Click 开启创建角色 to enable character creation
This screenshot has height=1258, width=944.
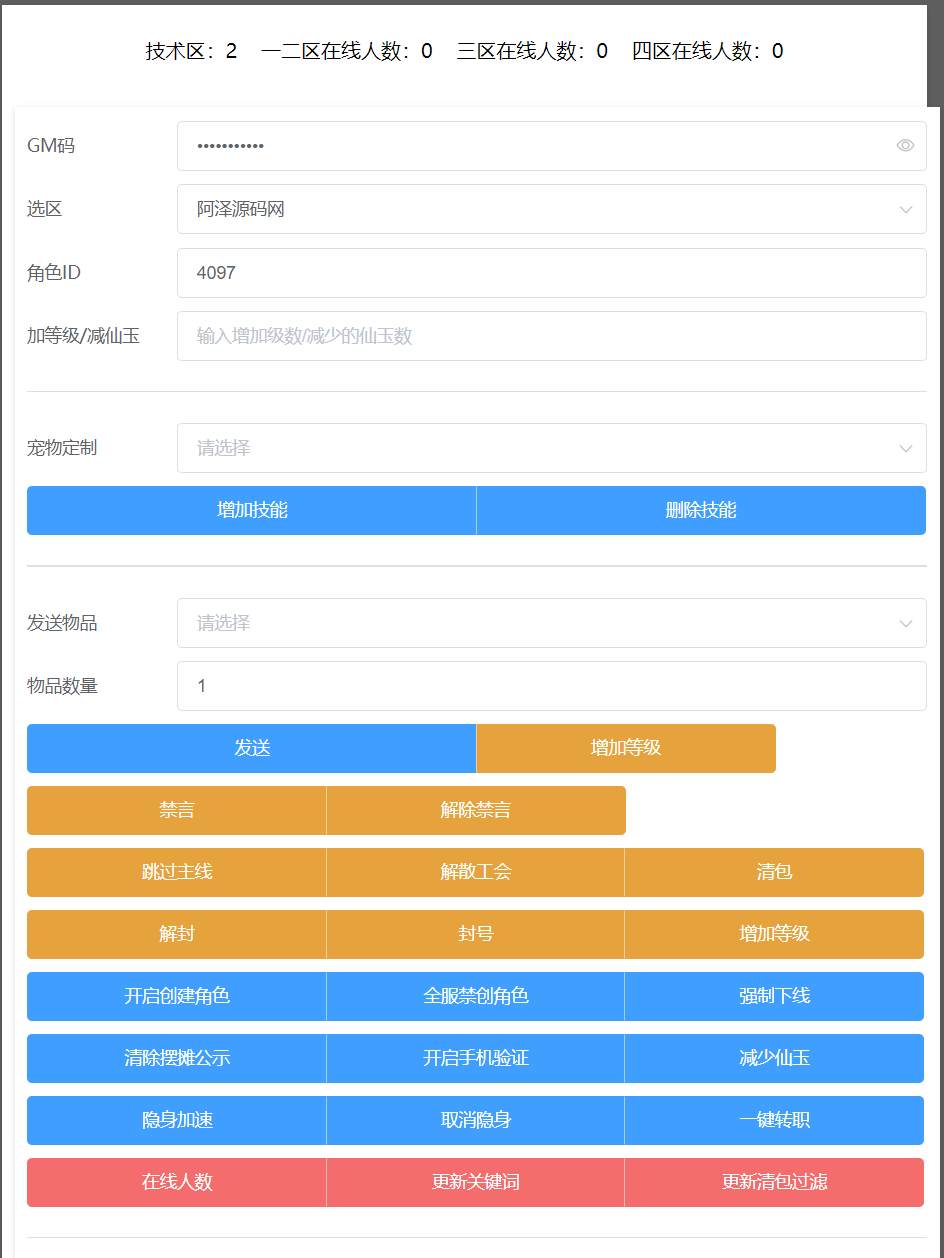click(x=176, y=996)
